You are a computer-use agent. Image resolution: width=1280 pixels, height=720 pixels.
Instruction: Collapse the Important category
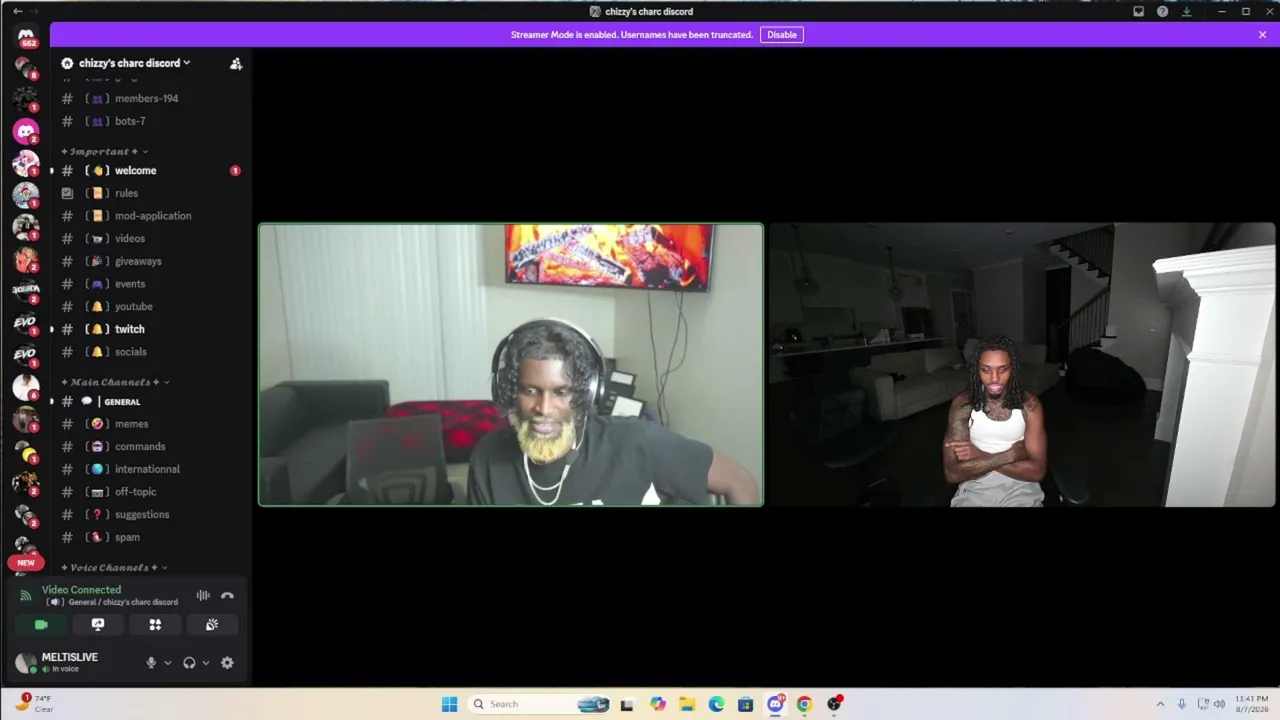tap(105, 152)
